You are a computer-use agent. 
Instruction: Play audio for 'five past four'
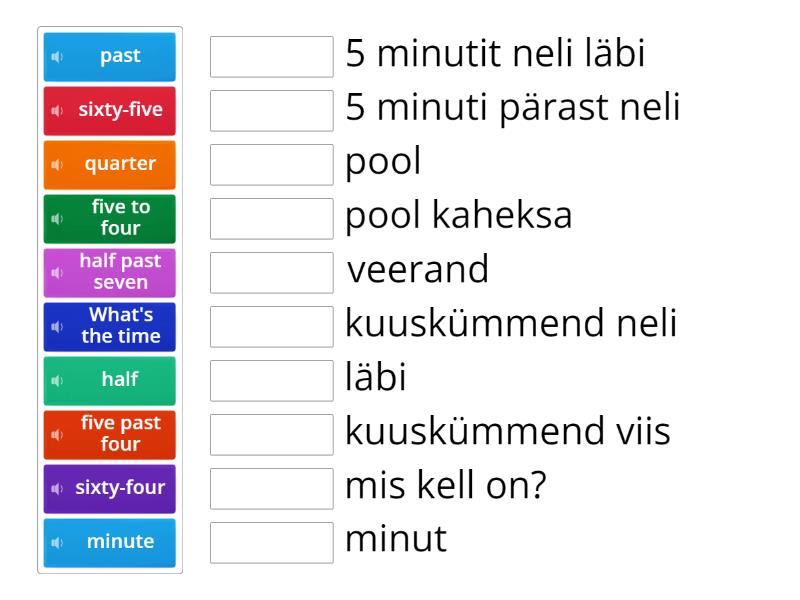point(57,435)
